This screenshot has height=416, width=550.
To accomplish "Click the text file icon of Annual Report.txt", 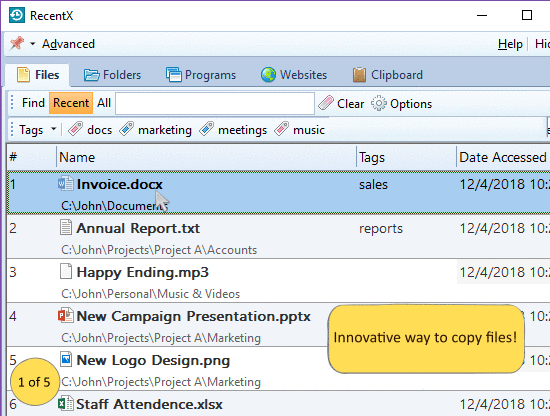I will pyautogui.click(x=66, y=227).
